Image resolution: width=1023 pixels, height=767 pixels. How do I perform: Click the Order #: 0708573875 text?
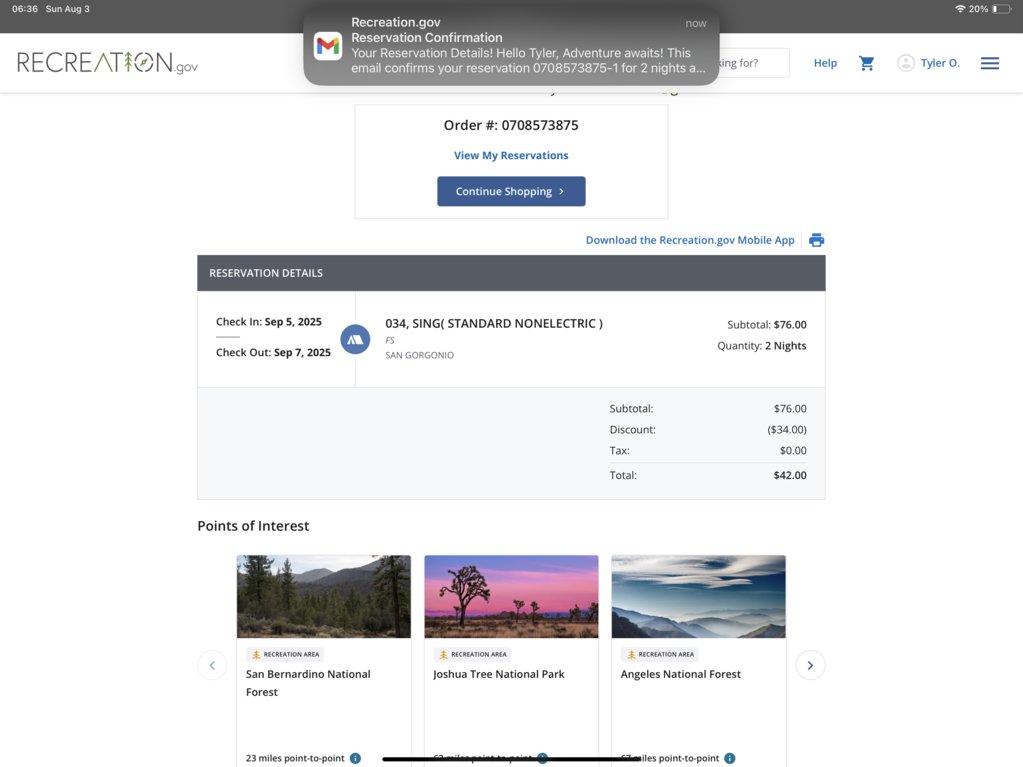click(511, 125)
